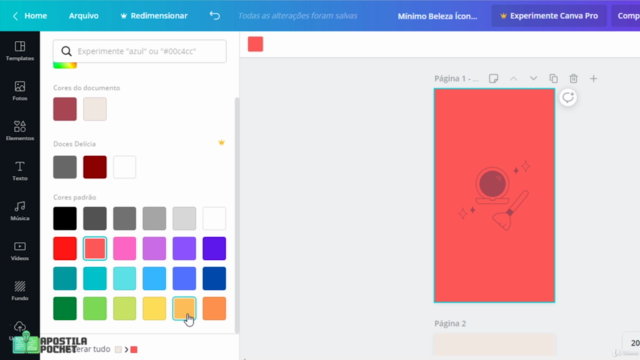The image size is (640, 360).
Task: Click the medium gray default color swatch
Action: tap(124, 218)
